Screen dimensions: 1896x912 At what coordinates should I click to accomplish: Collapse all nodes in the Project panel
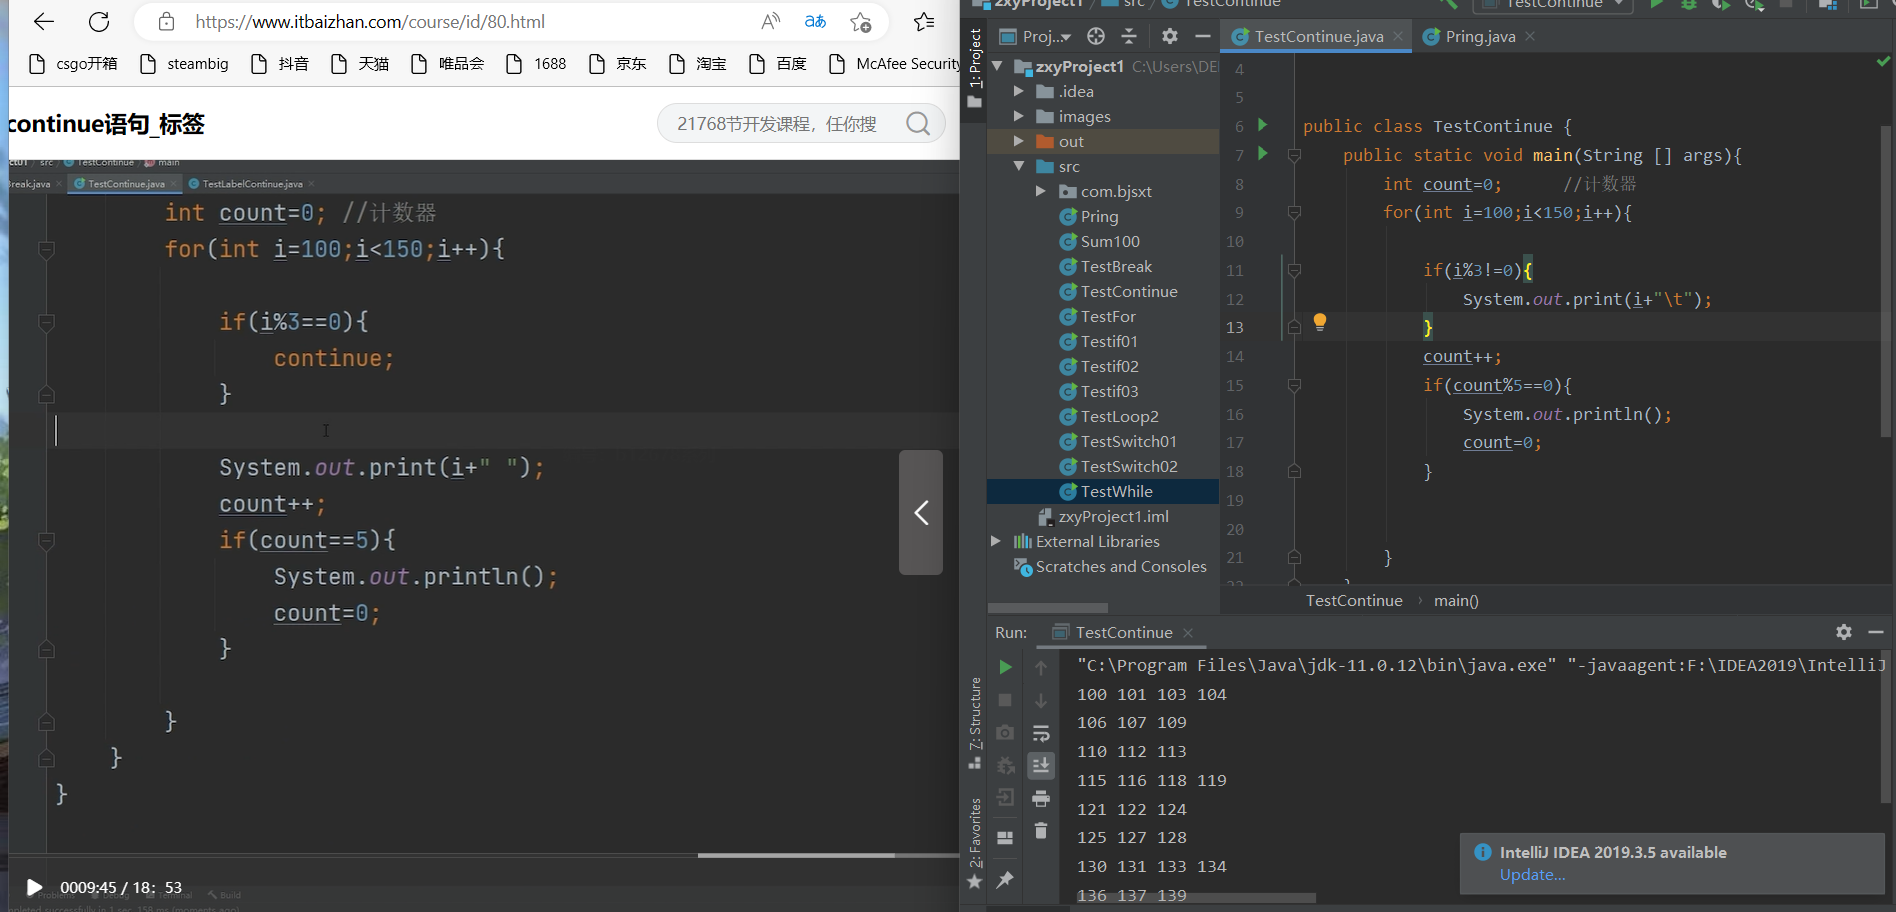1129,37
